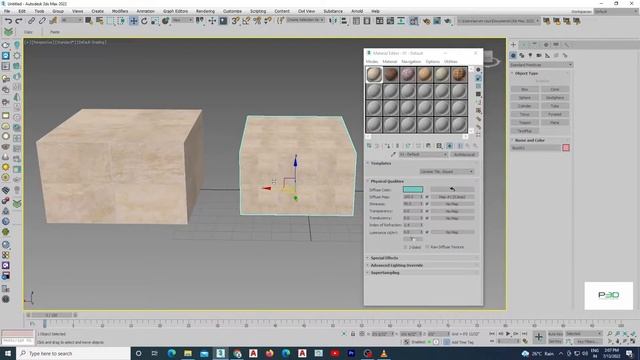
Task: Select Shapes category in command panel
Action: 522,55
